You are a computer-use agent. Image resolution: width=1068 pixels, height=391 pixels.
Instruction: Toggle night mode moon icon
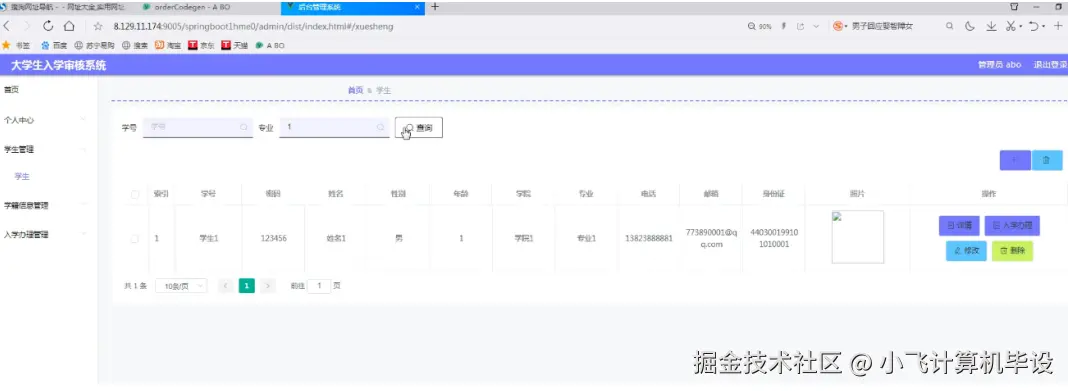pos(970,27)
